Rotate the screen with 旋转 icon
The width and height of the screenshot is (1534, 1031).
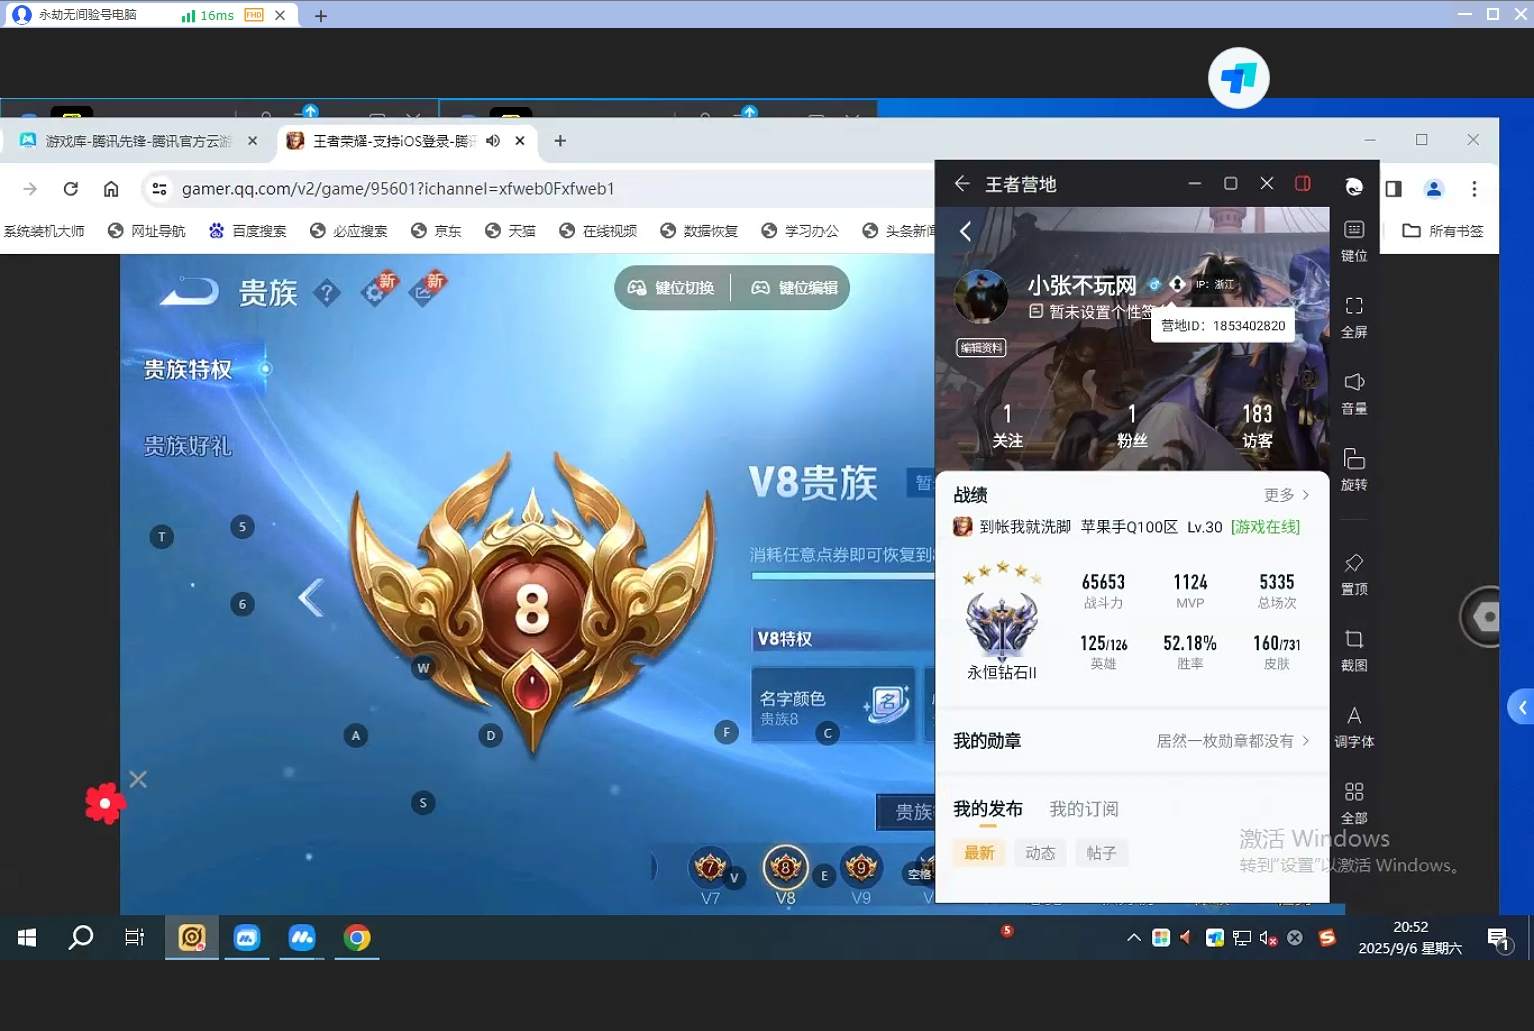click(x=1354, y=470)
